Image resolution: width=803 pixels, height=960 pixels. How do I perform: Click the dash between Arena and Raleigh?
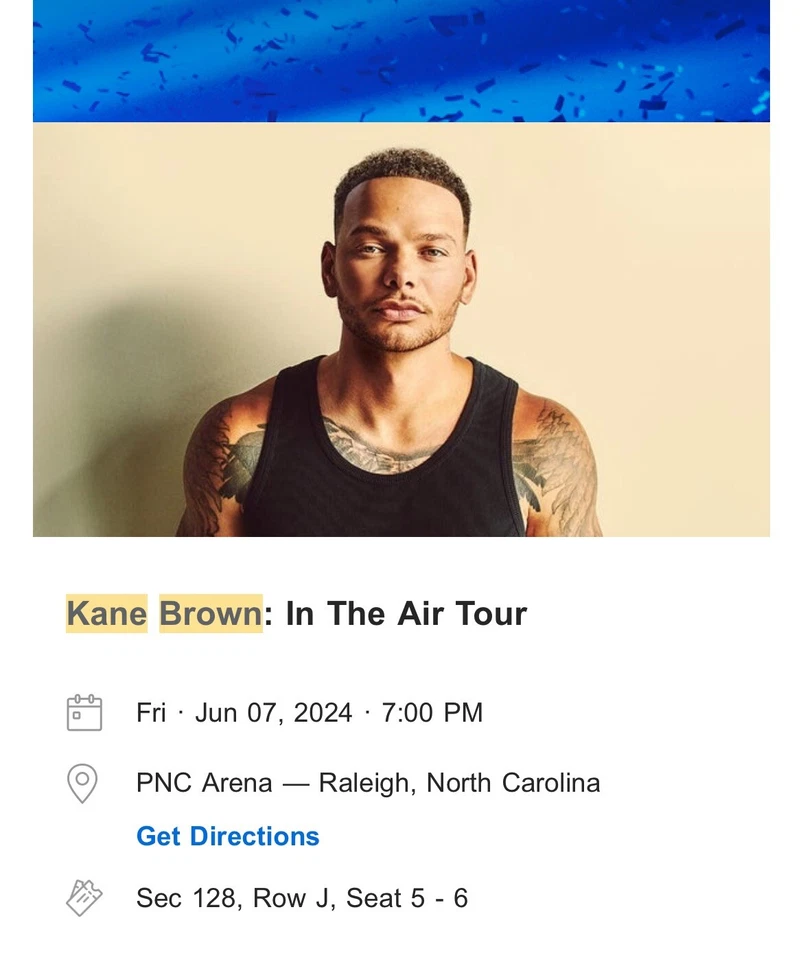pyautogui.click(x=303, y=783)
